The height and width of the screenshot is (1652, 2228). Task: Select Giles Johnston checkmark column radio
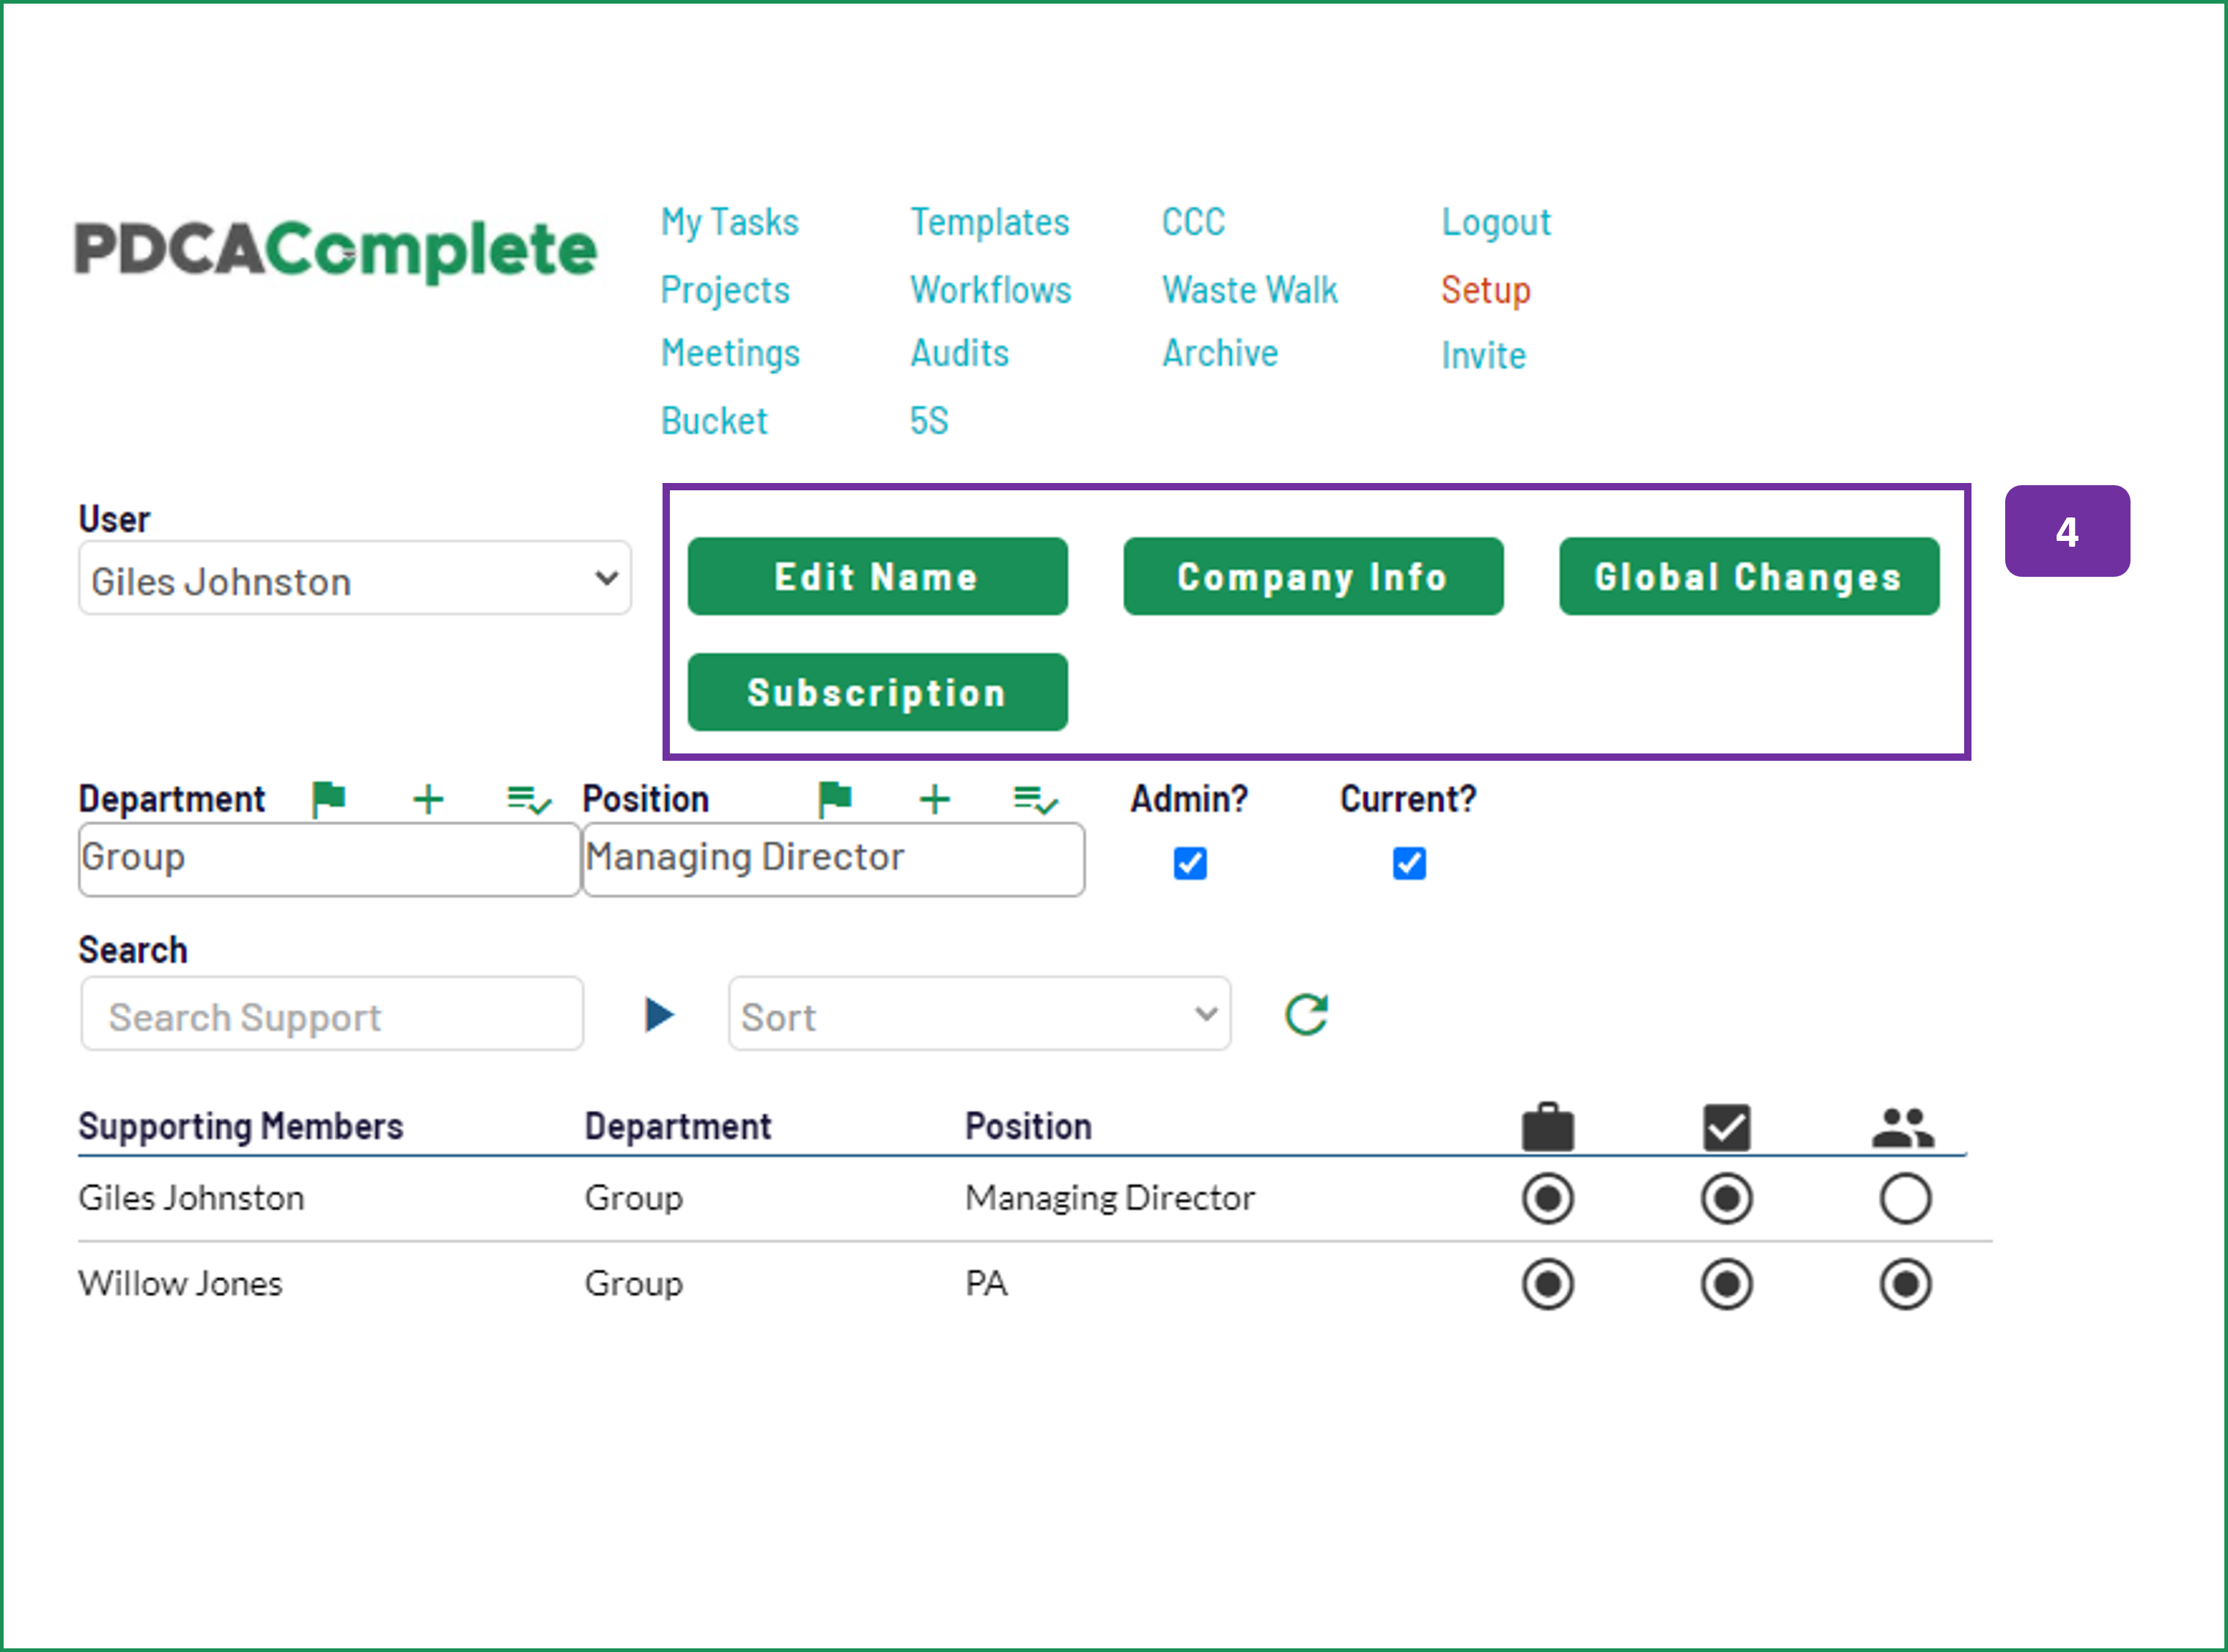[1727, 1198]
